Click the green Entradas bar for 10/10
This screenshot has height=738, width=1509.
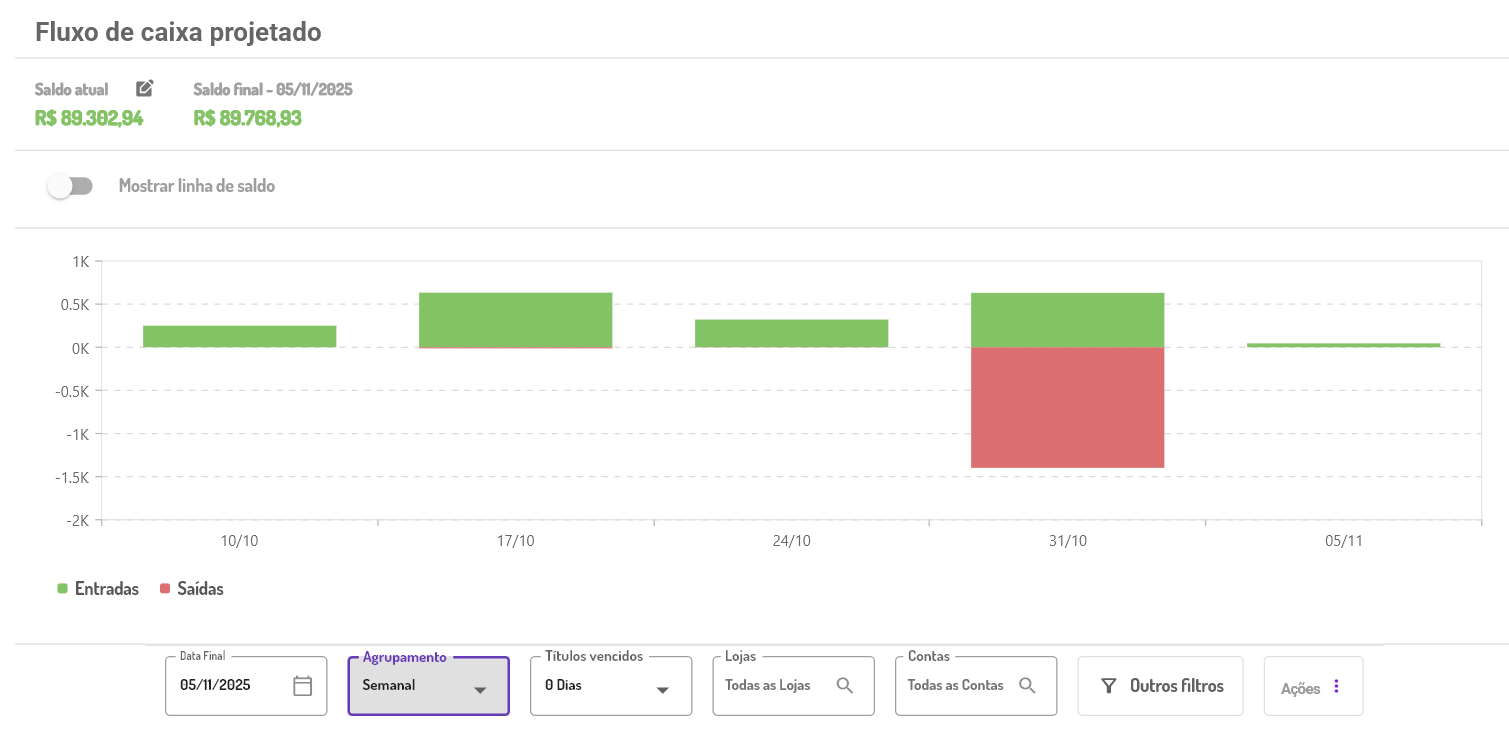pyautogui.click(x=239, y=336)
